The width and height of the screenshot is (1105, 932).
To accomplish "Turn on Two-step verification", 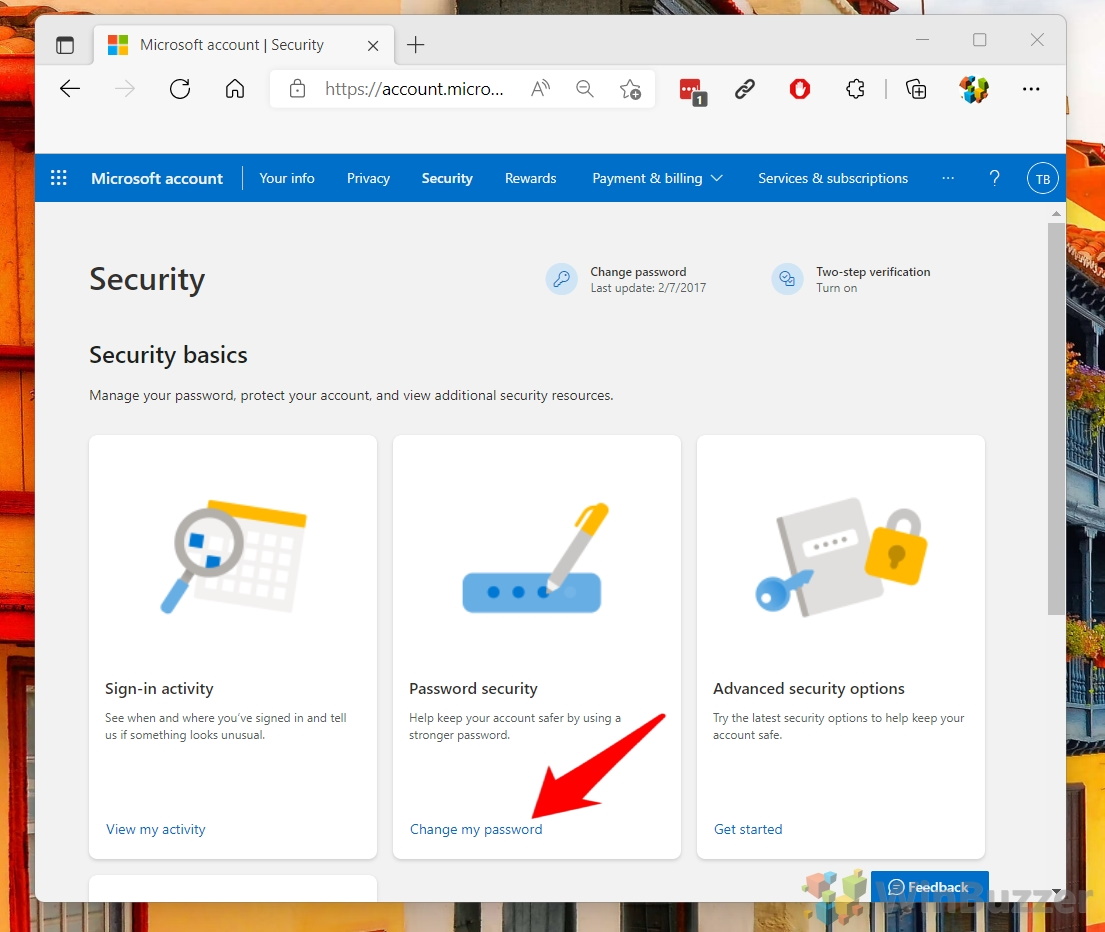I will pyautogui.click(x=837, y=288).
